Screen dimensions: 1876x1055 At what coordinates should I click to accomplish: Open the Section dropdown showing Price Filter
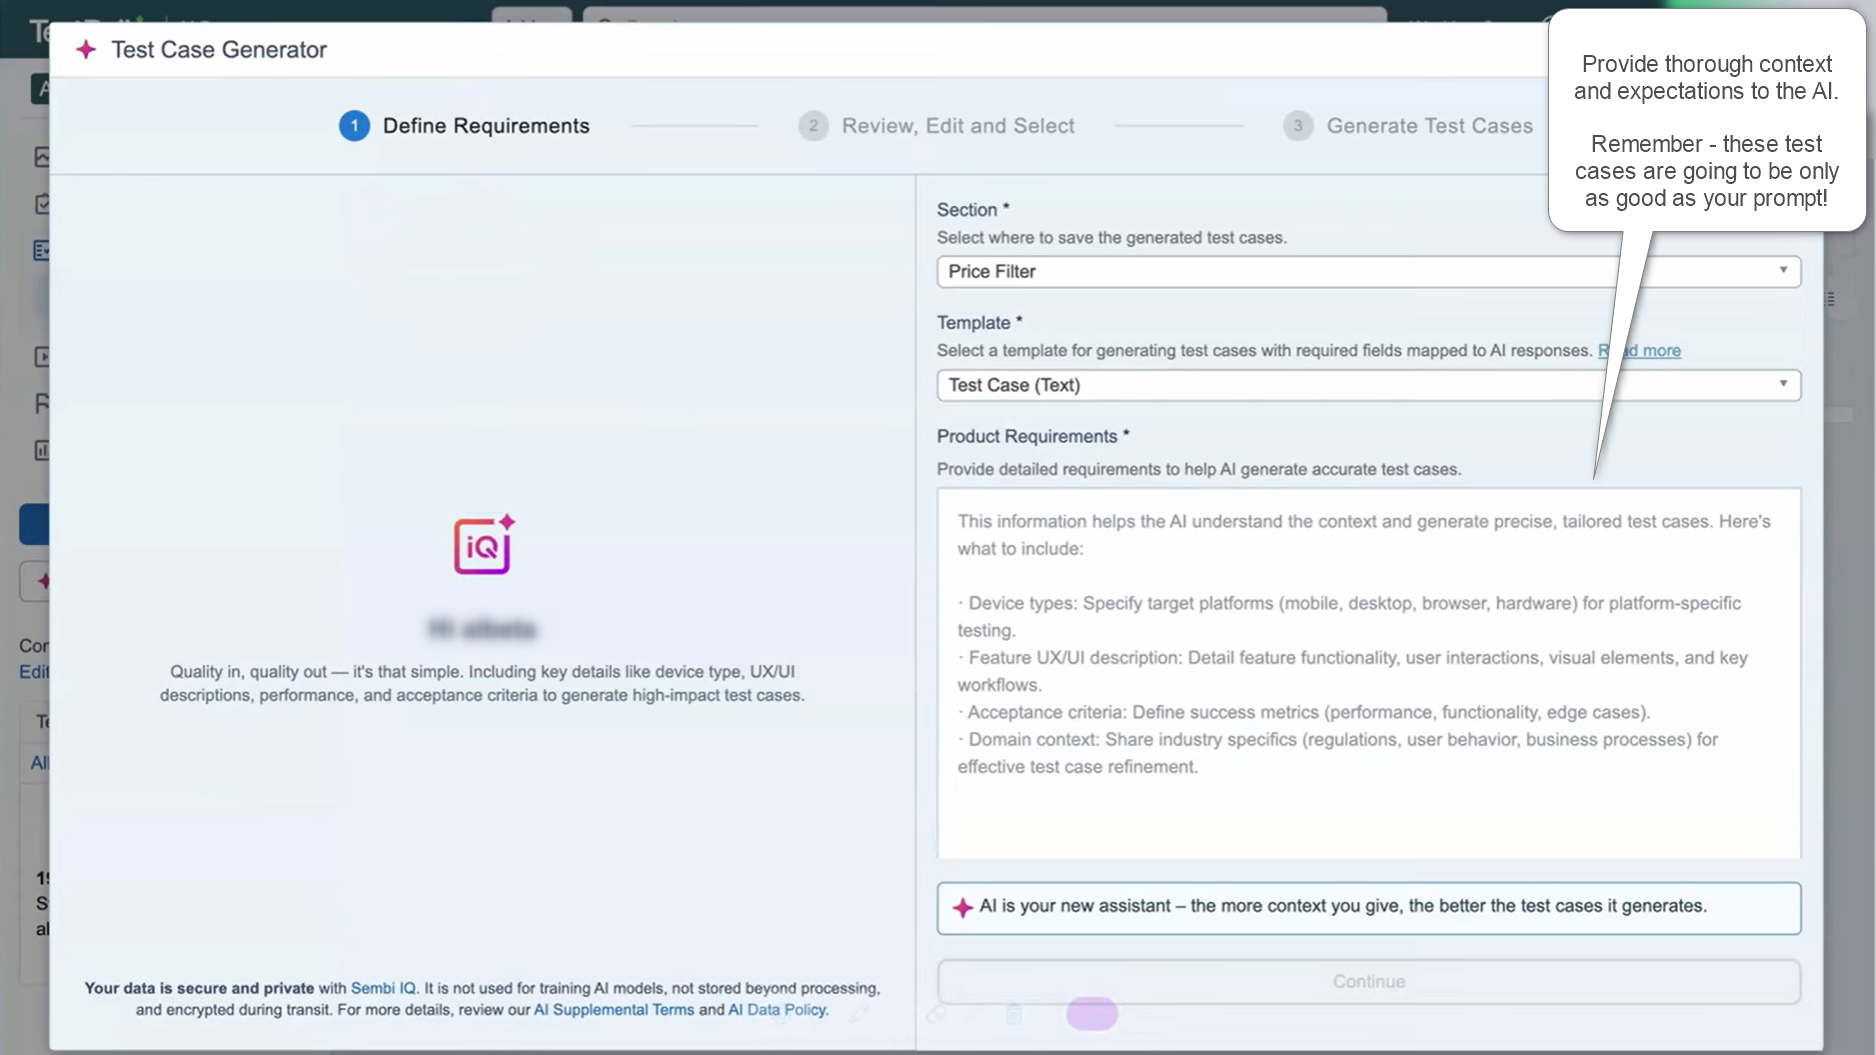(x=1367, y=272)
